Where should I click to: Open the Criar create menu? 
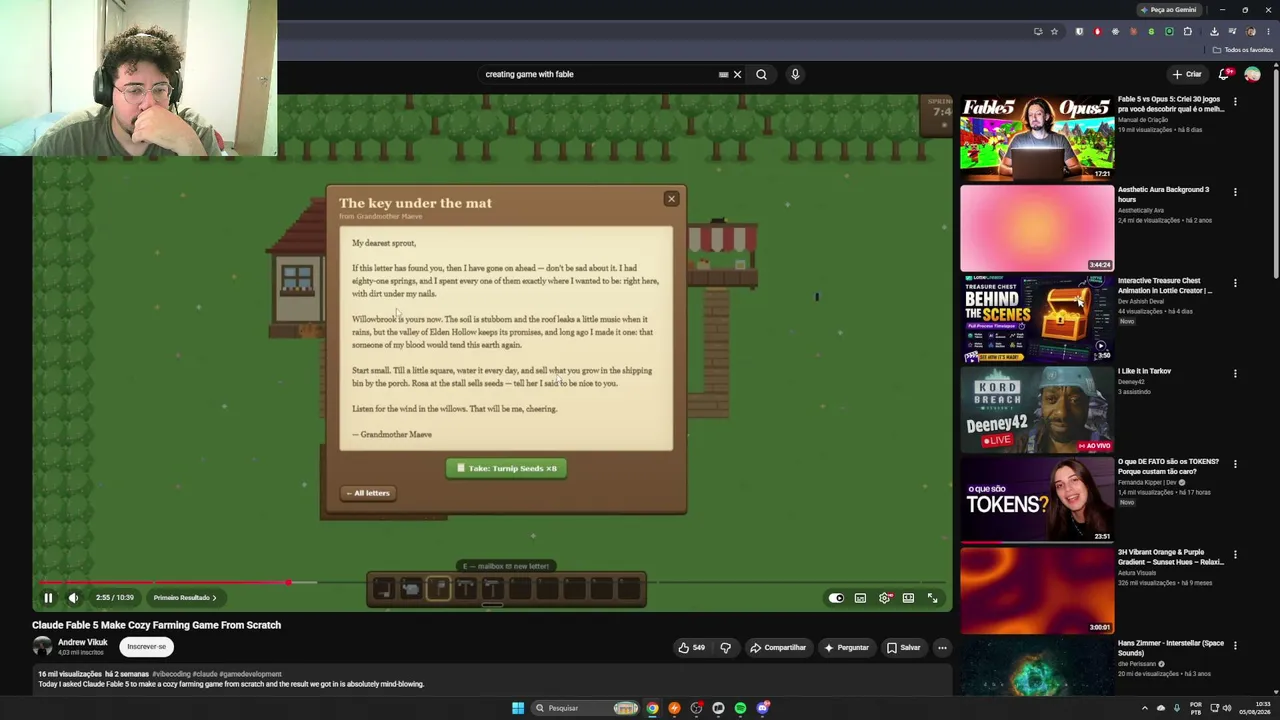click(1187, 74)
